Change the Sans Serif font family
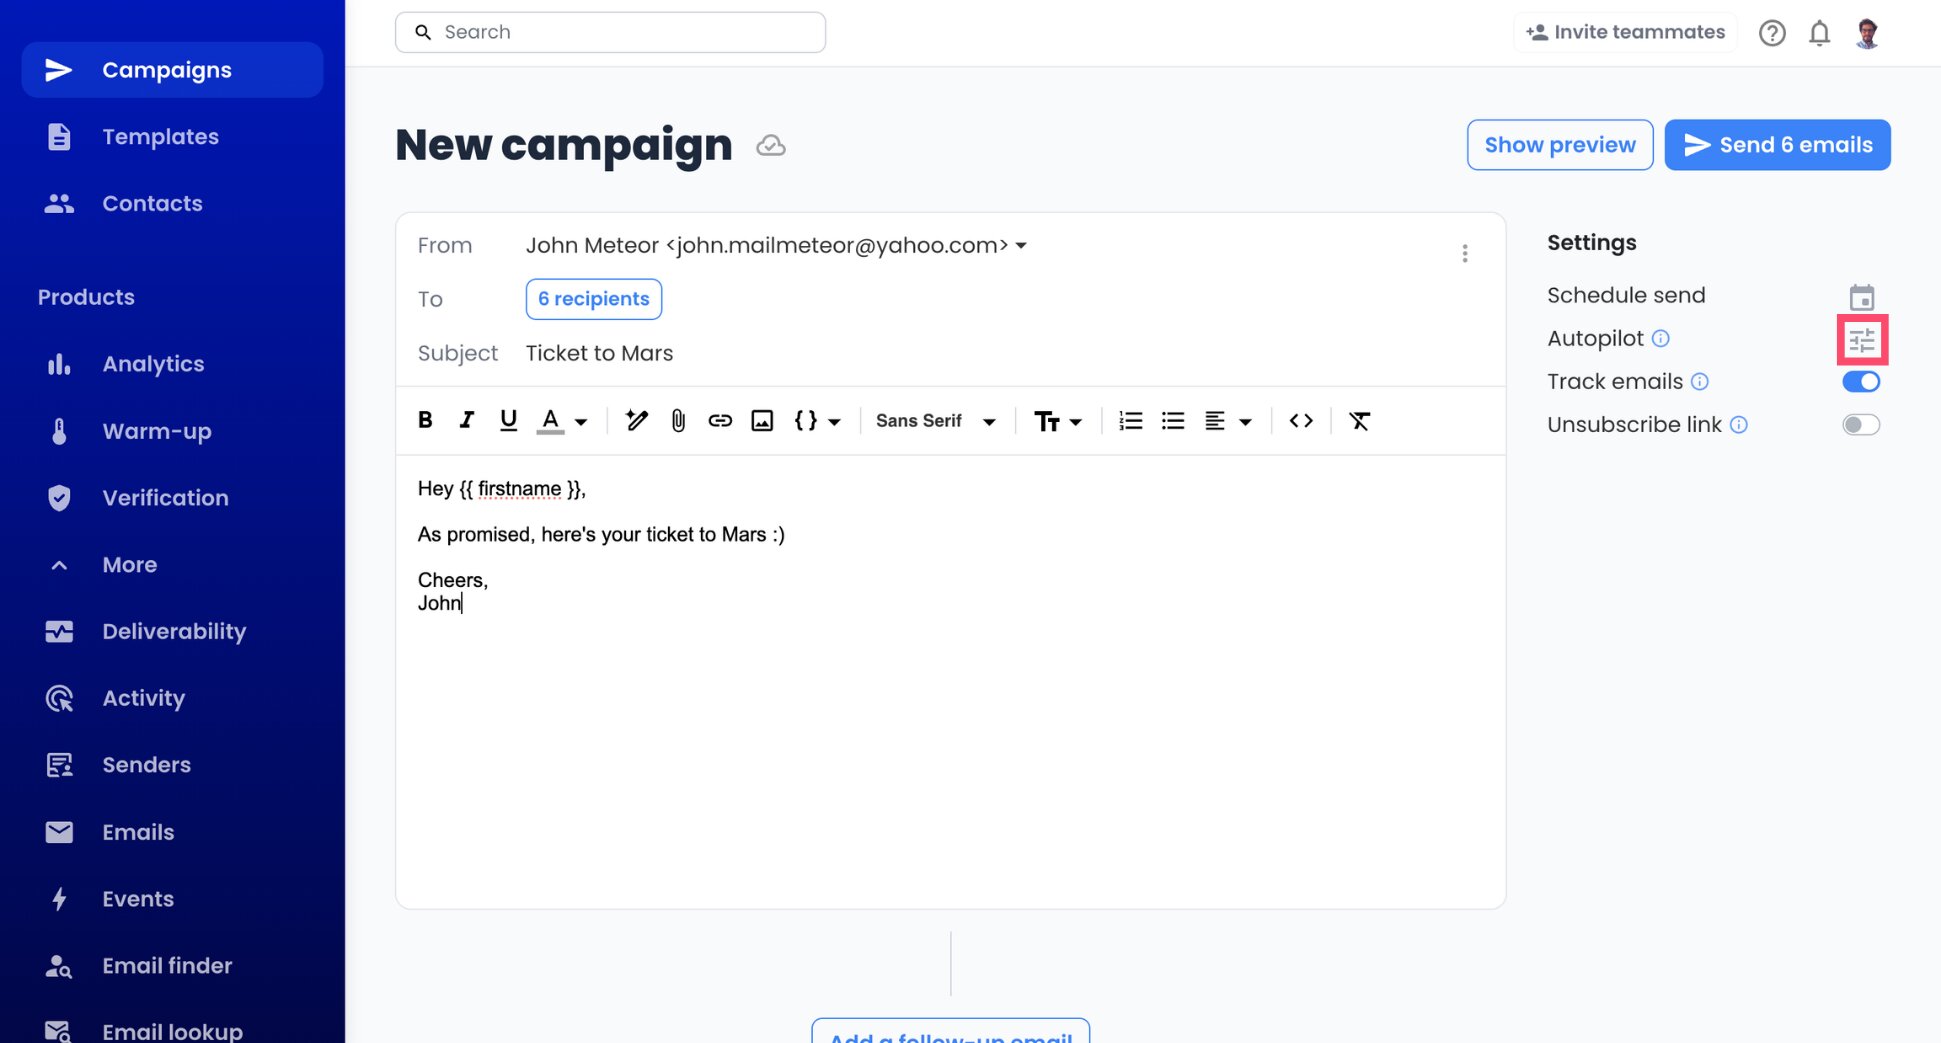1941x1043 pixels. pyautogui.click(x=936, y=421)
